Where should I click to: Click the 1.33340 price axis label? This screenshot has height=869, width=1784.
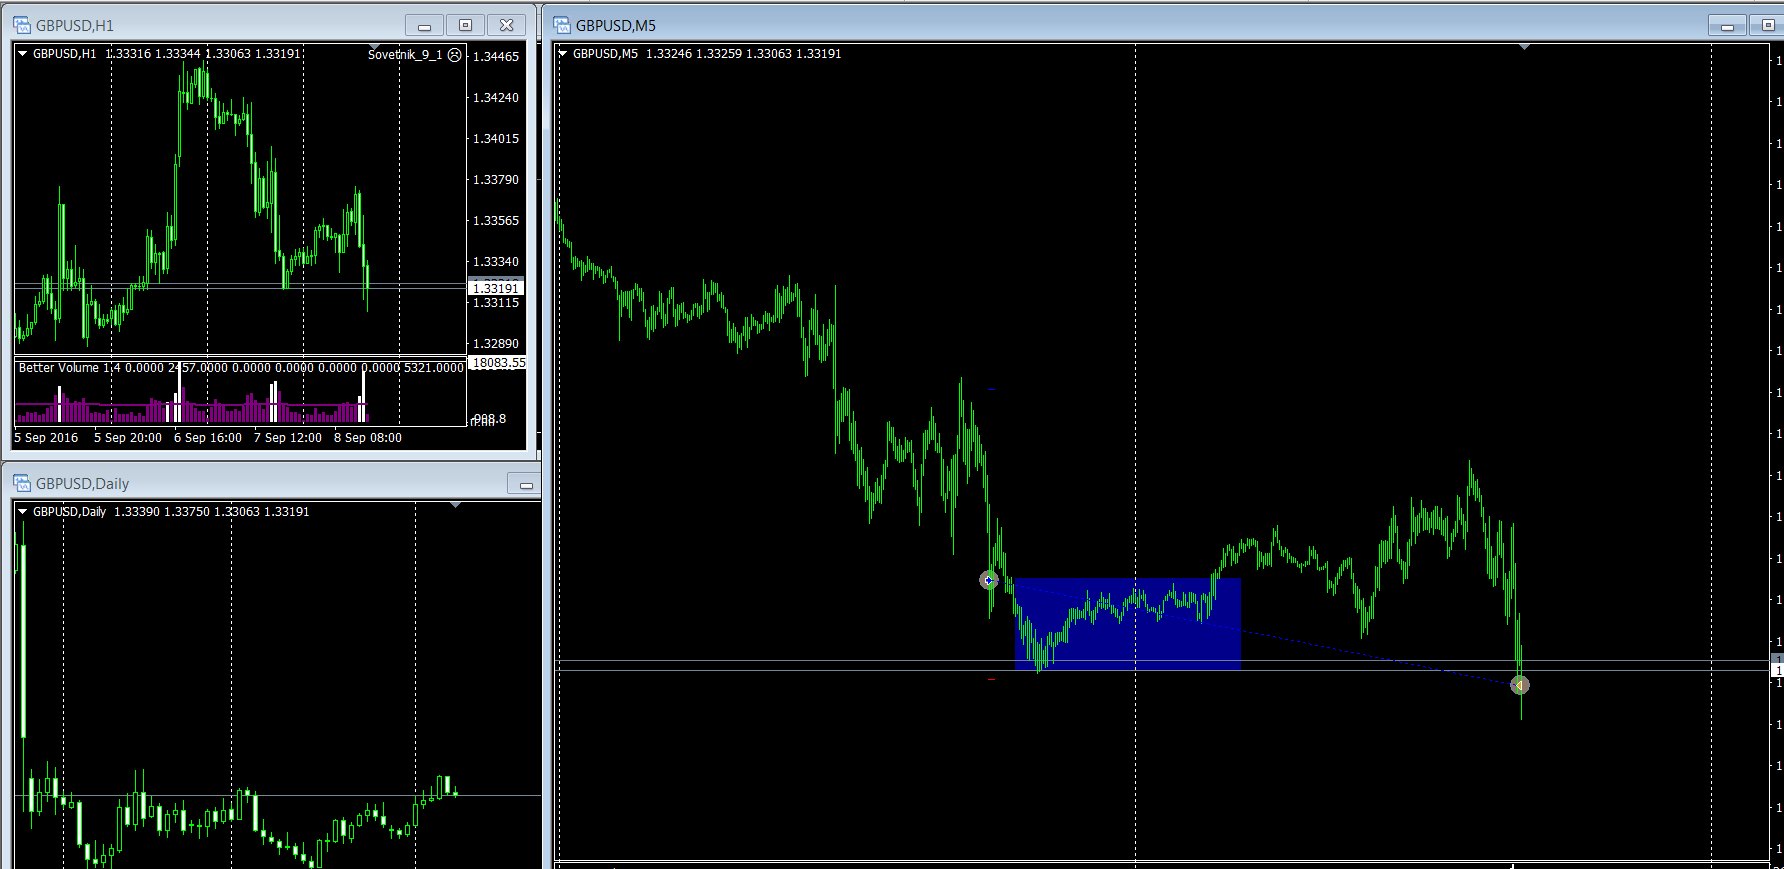496,262
